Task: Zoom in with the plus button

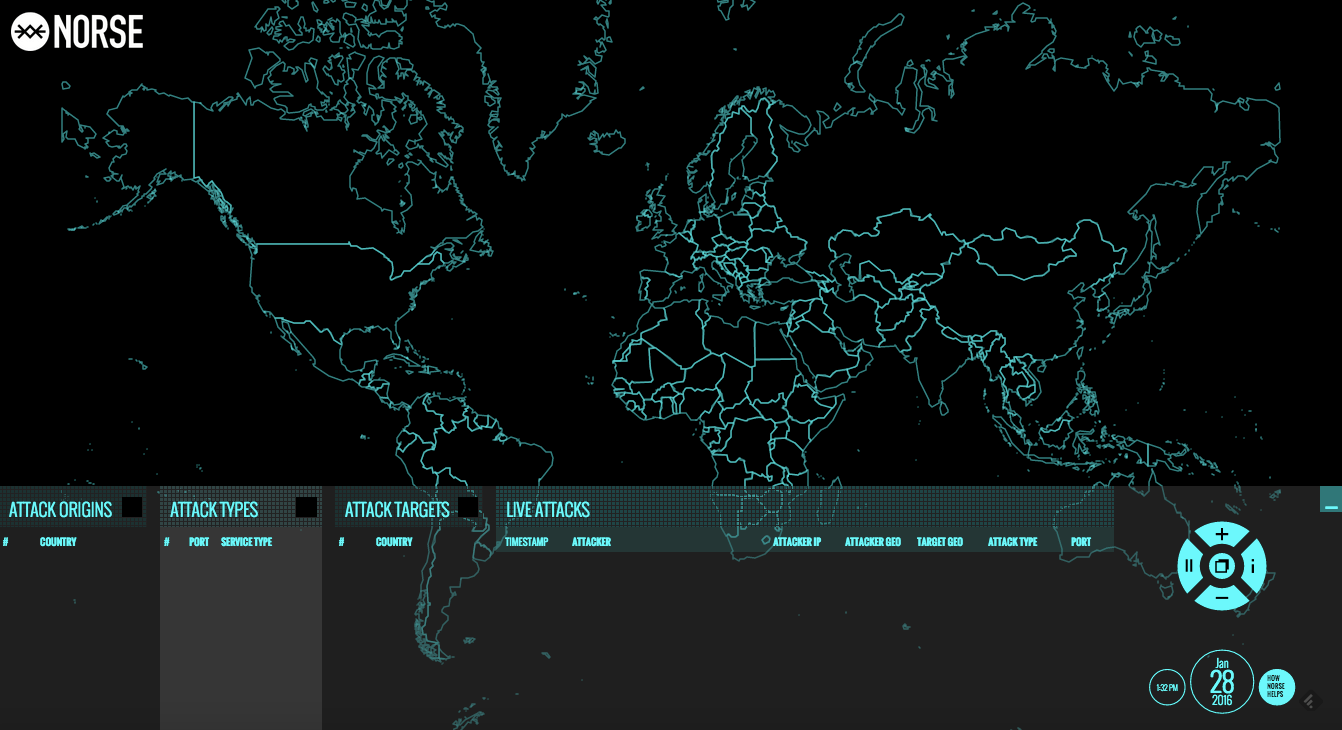Action: pos(1221,535)
